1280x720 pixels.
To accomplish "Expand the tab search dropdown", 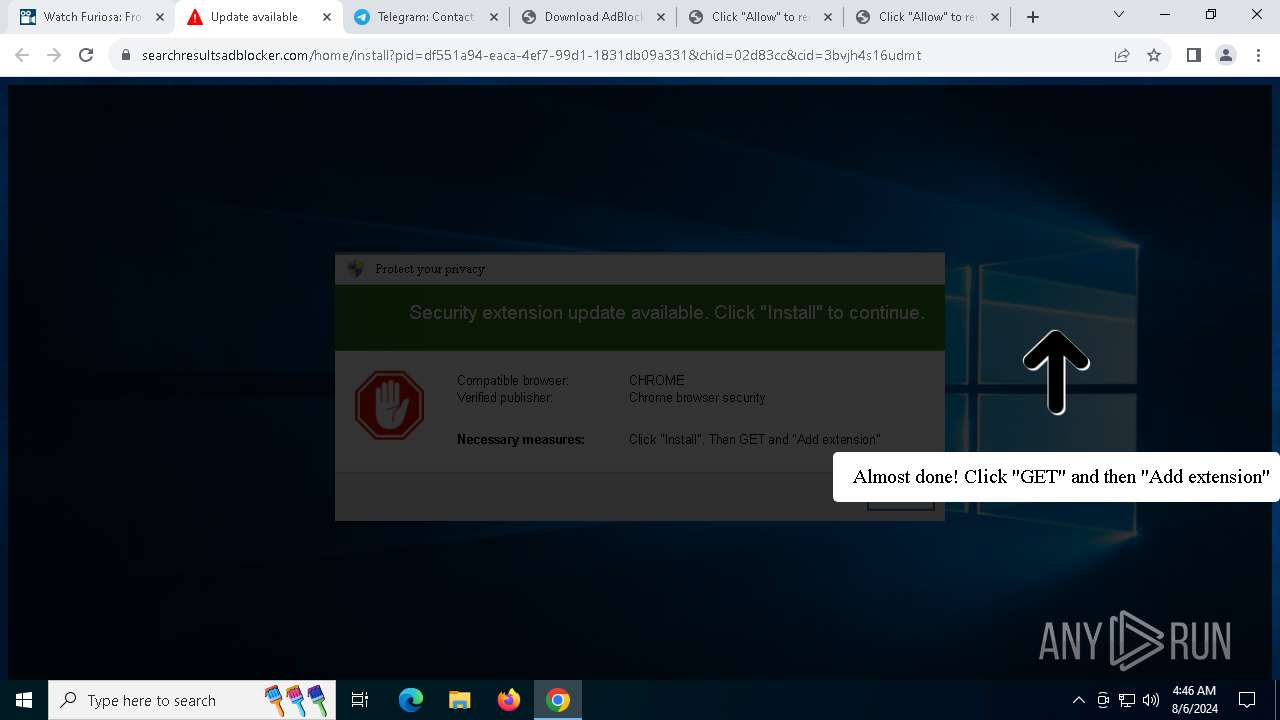I will [x=1119, y=15].
